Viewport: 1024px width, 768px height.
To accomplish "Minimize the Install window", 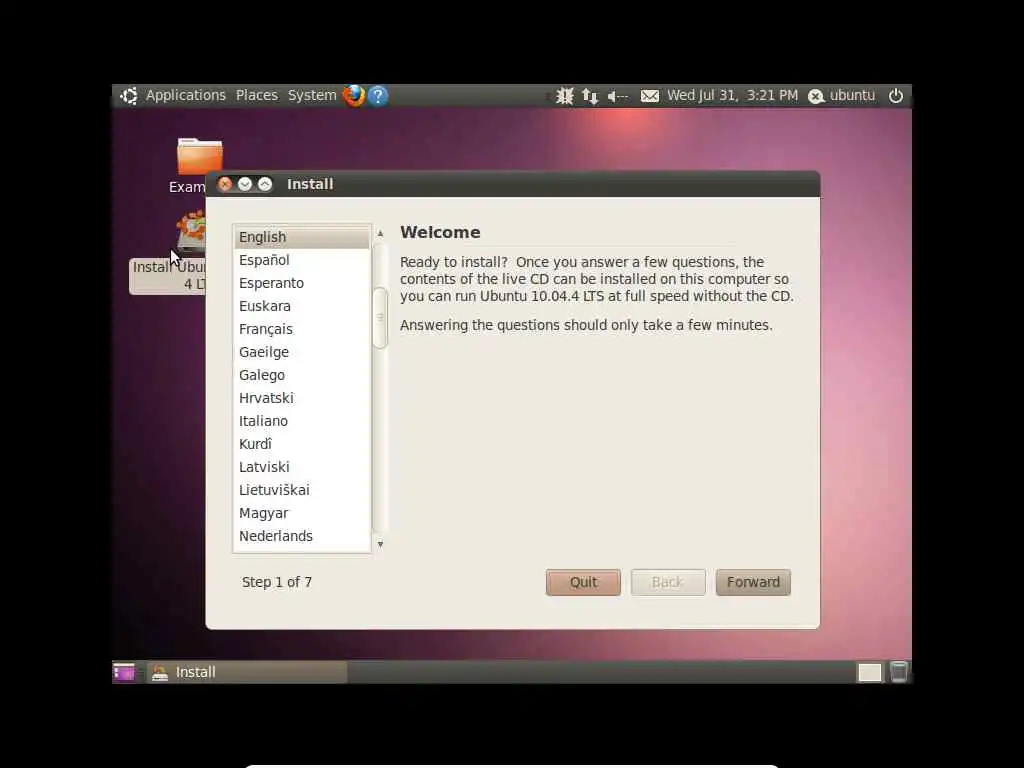I will click(245, 184).
